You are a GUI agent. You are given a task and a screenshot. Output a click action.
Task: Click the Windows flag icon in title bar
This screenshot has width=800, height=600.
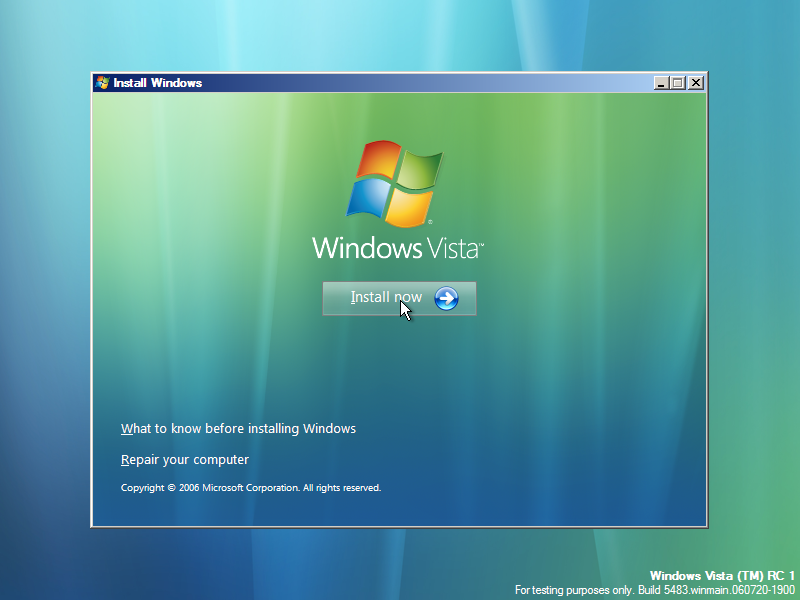(x=103, y=83)
